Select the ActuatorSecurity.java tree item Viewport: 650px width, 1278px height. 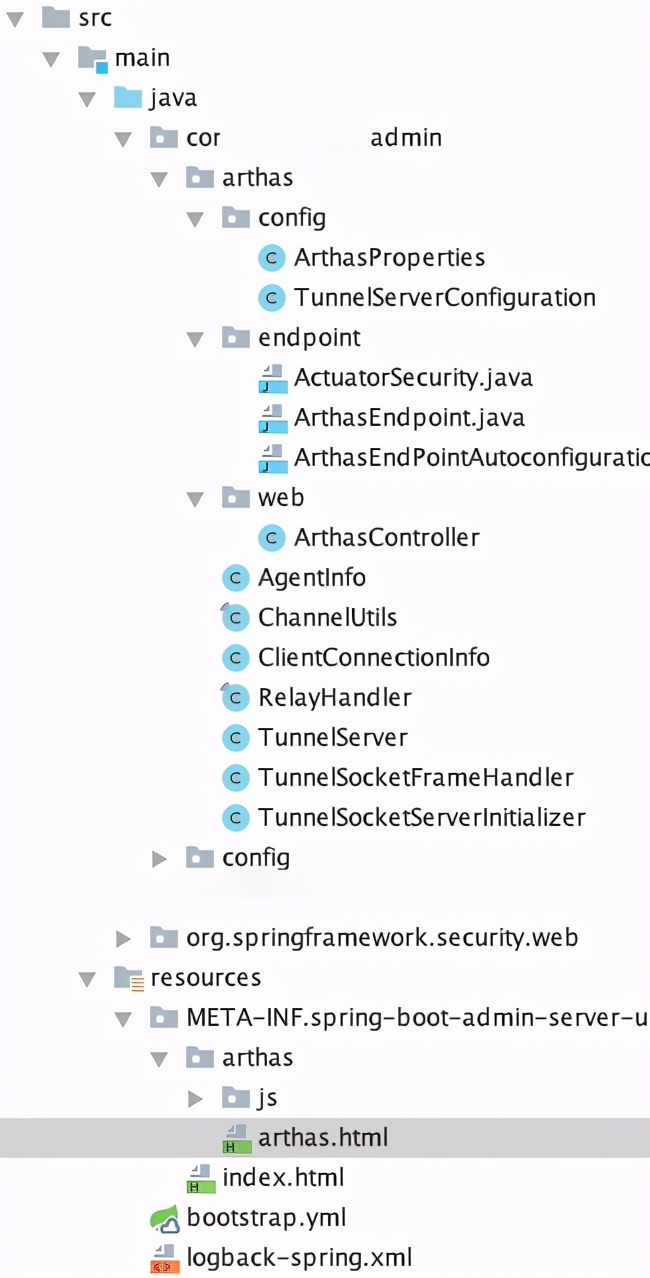413,377
